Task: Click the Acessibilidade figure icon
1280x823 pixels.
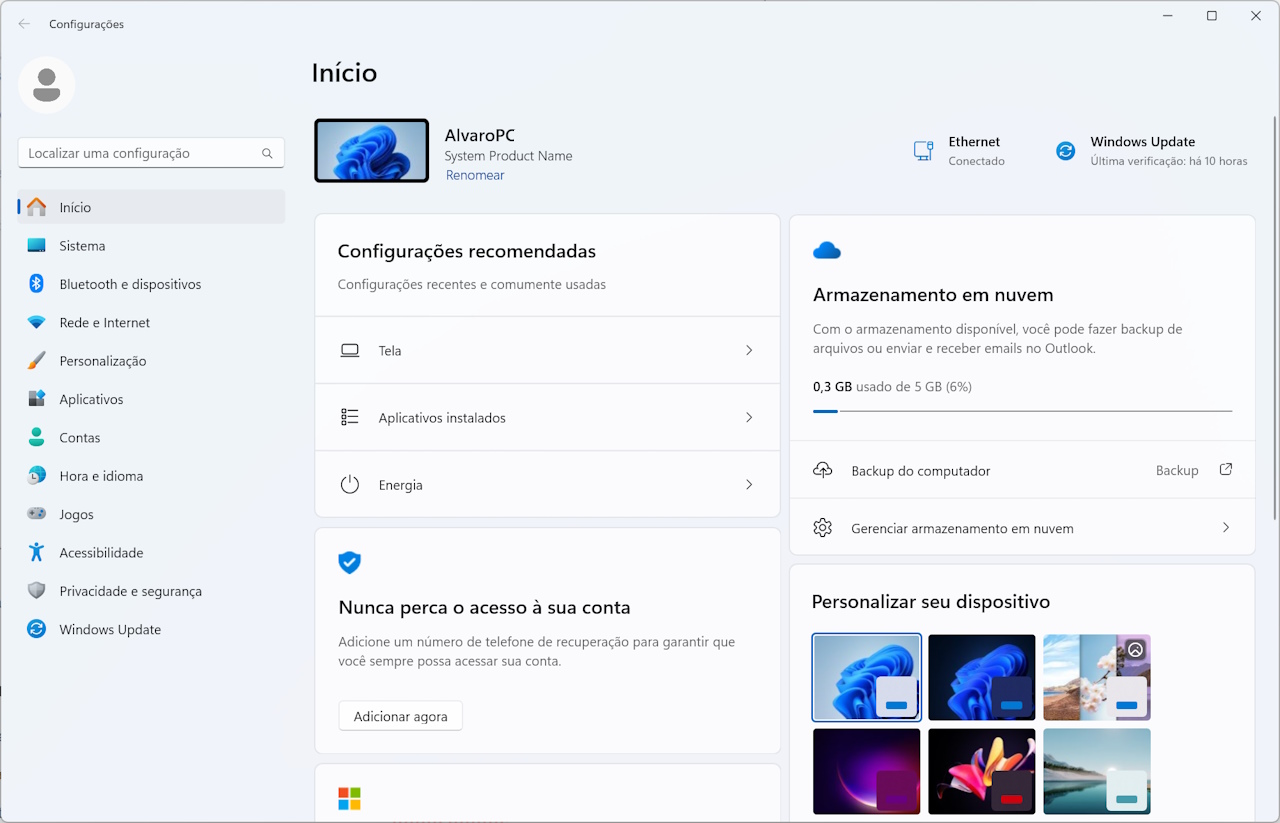Action: pos(37,552)
